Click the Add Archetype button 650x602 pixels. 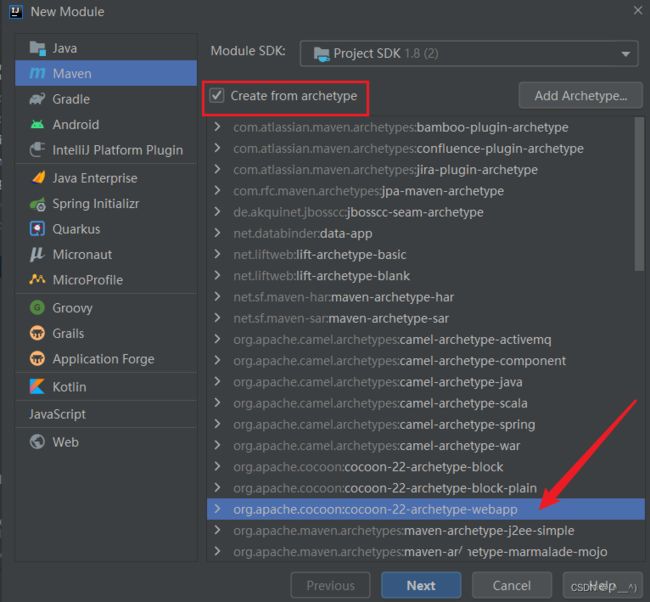point(580,96)
